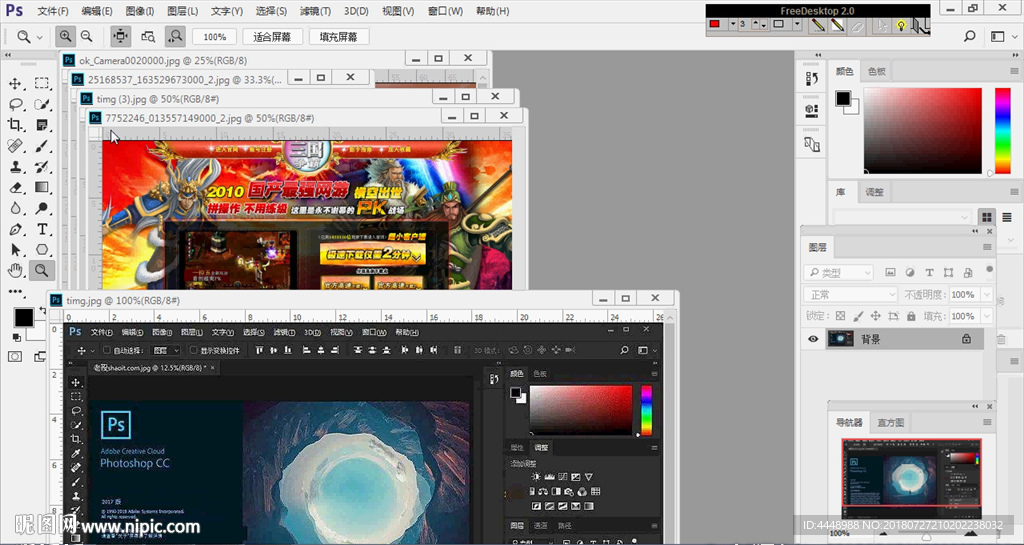Click the 背景 layer thumbnail
This screenshot has width=1024, height=545.
pos(840,339)
